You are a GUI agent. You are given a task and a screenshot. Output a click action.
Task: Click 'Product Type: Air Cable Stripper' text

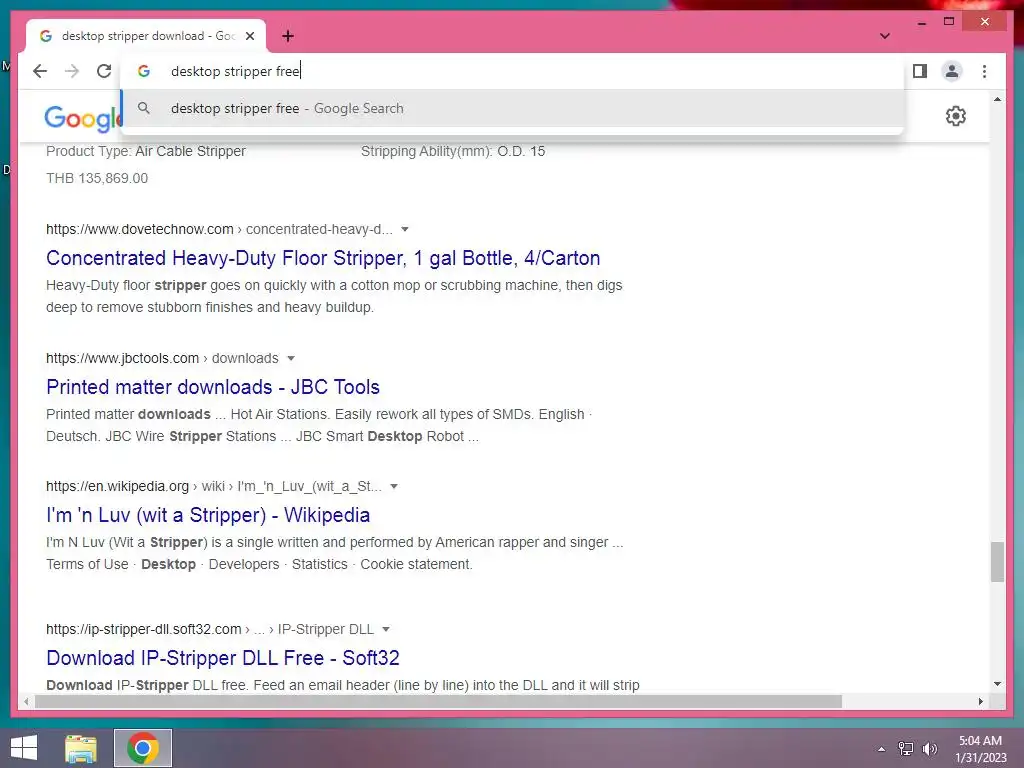[x=146, y=152]
